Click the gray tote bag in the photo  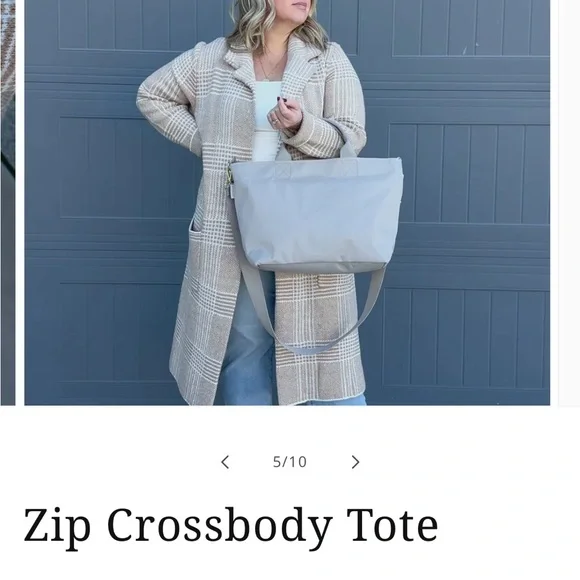click(316, 215)
